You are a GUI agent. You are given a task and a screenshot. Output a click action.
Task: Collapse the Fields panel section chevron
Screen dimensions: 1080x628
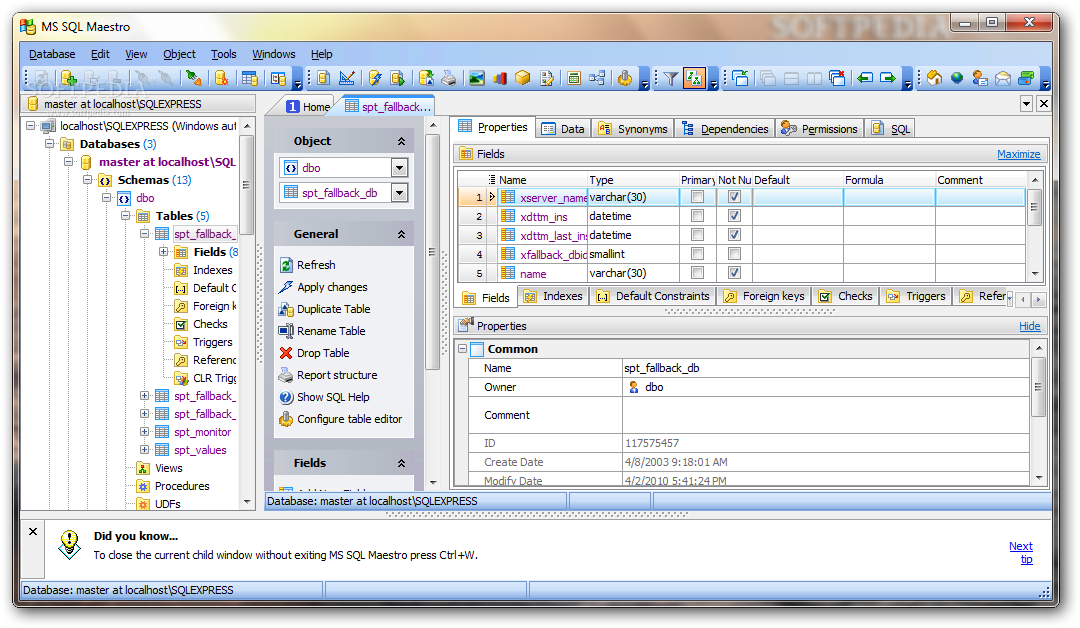(401, 463)
